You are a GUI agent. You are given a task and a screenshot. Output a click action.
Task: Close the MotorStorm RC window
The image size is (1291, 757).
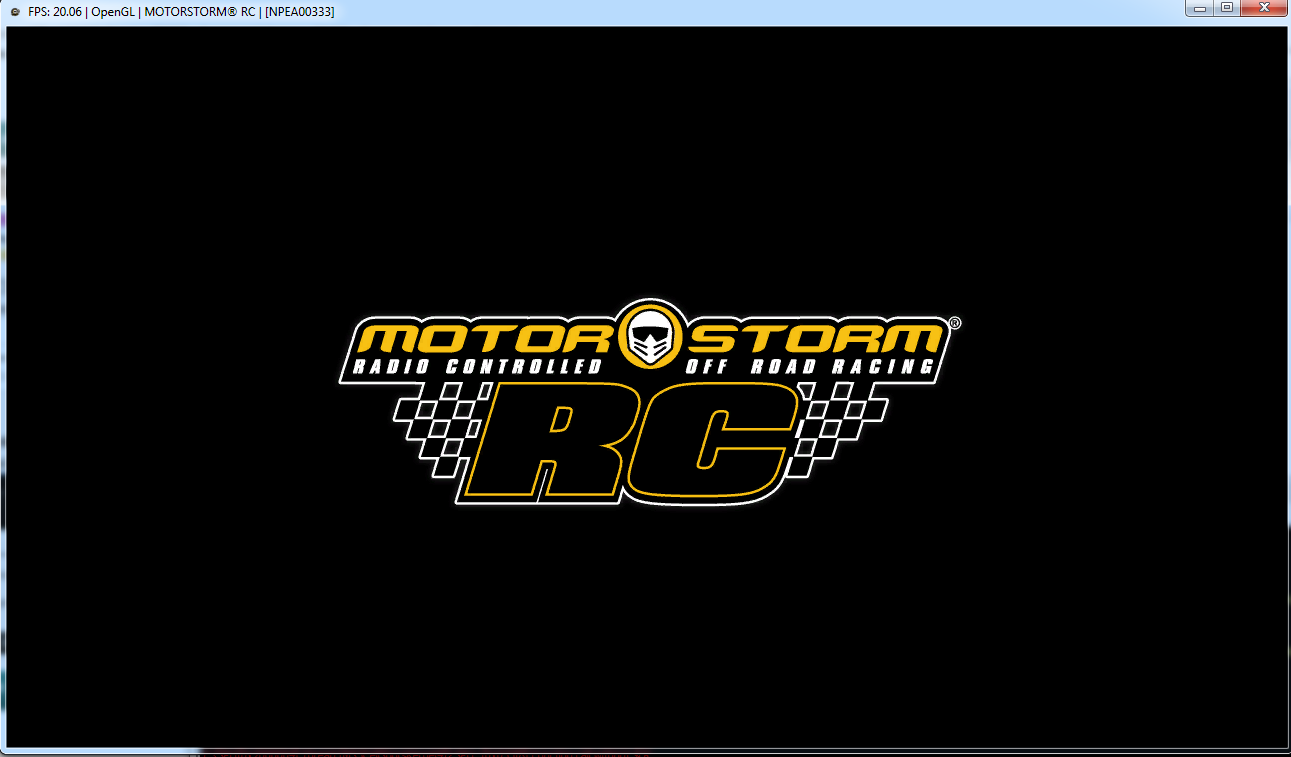[x=1263, y=8]
